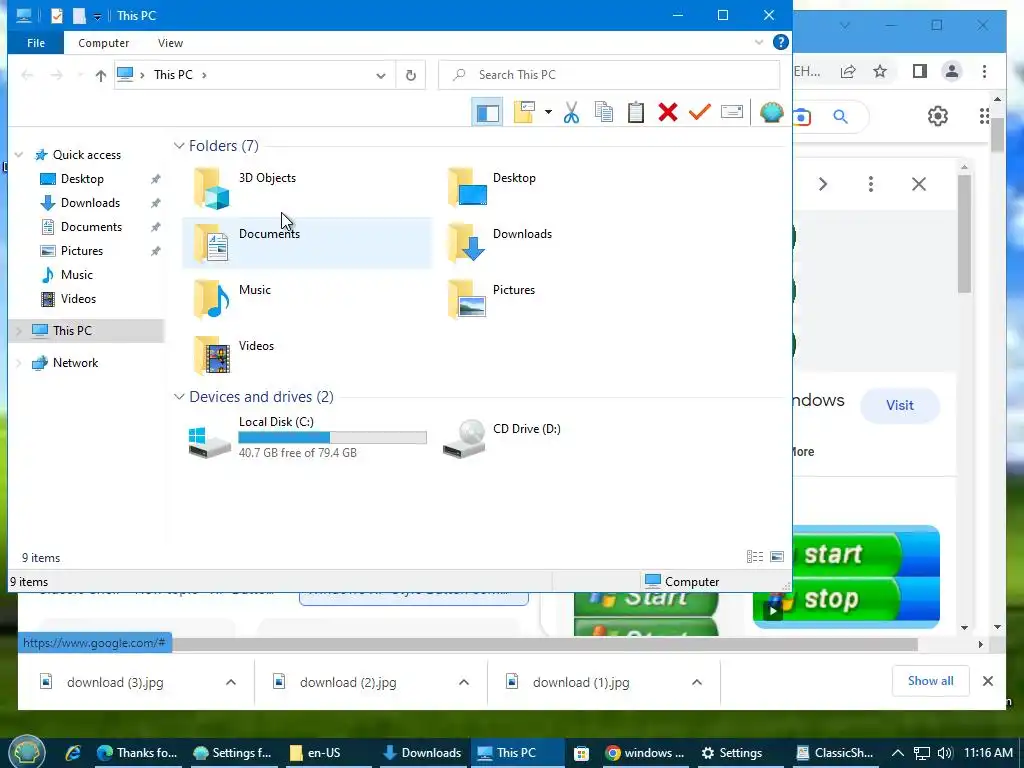Open Properties via the orange checkmark icon
The image size is (1024, 768).
pos(699,112)
